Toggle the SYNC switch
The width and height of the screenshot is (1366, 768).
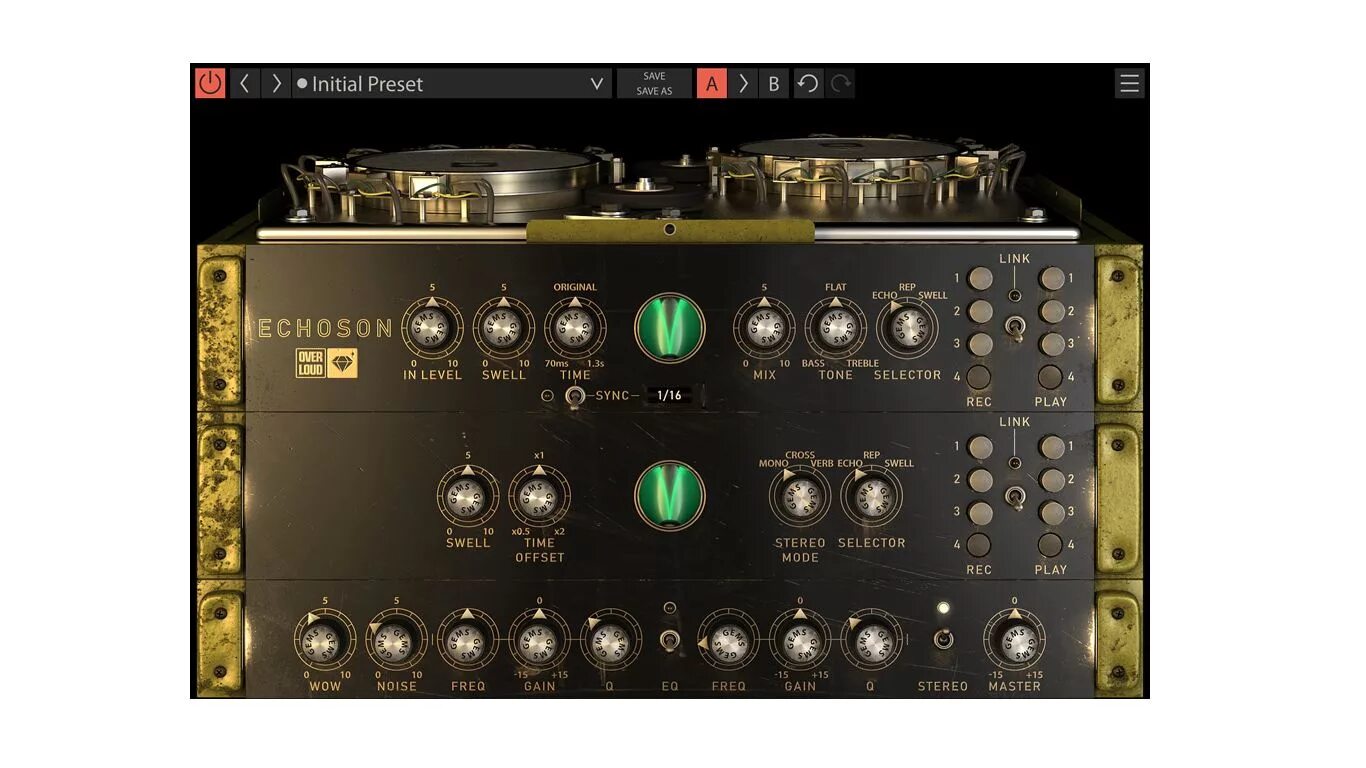click(574, 395)
